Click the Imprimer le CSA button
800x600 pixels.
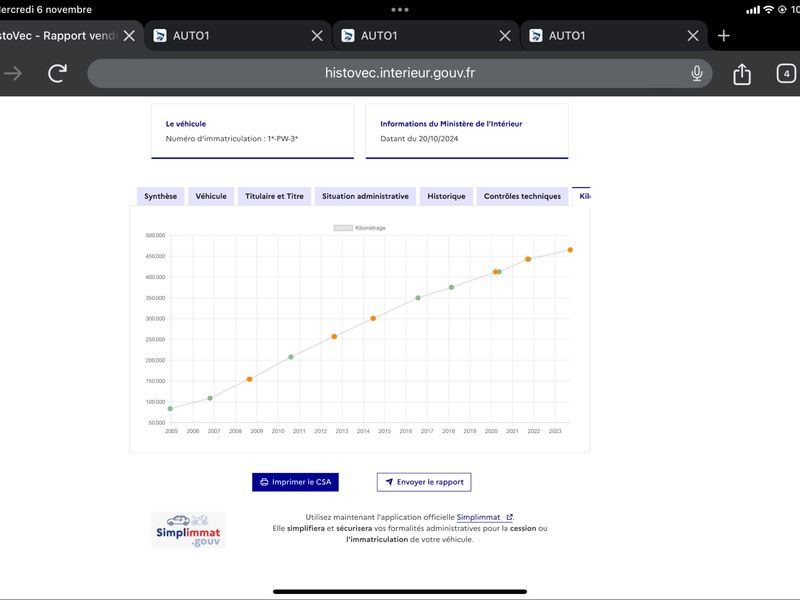(295, 482)
